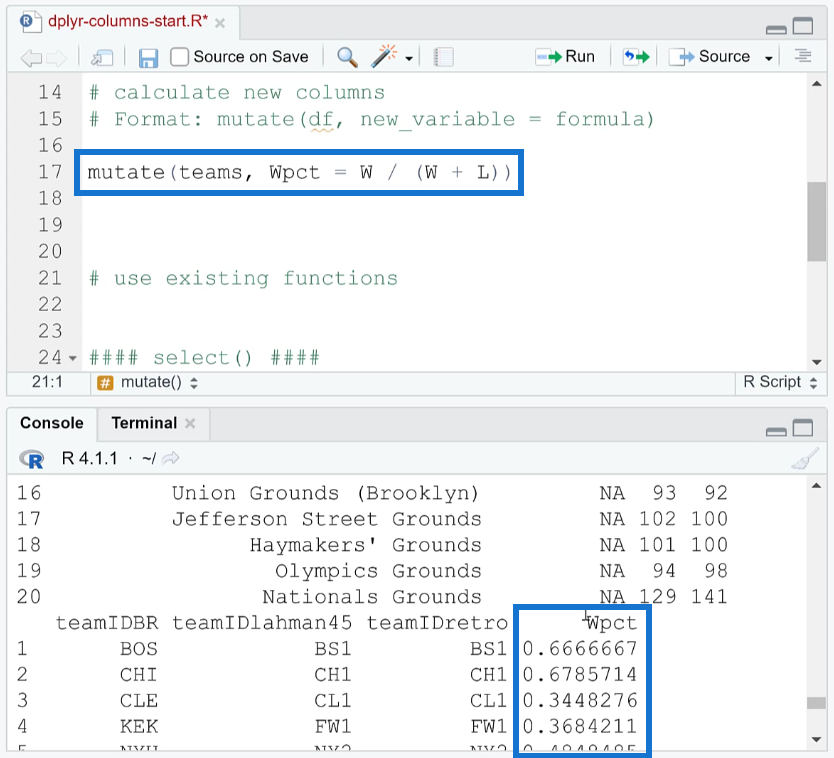Screen dimensions: 834x758
Task: Clear the console with broom icon
Action: [805, 459]
